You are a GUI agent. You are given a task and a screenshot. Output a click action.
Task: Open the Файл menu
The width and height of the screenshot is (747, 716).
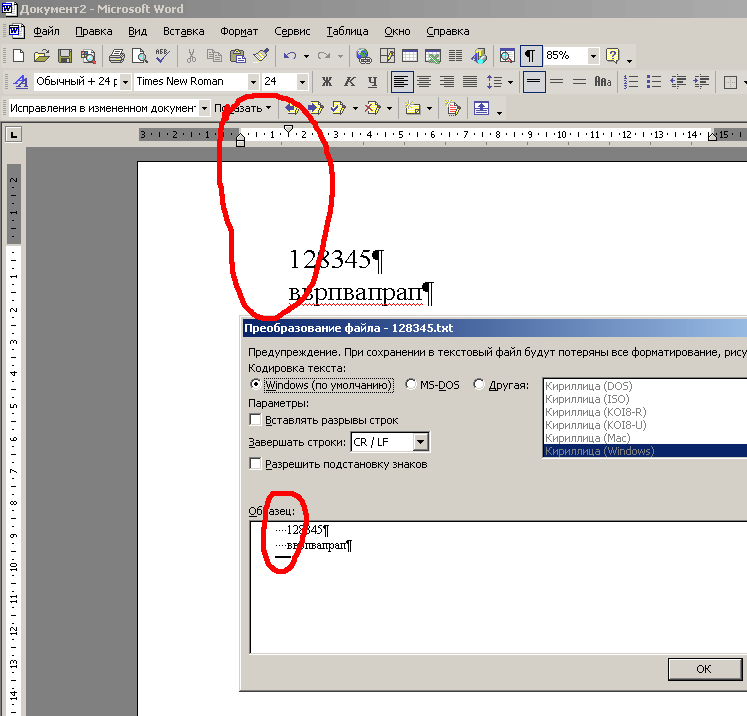tap(46, 31)
